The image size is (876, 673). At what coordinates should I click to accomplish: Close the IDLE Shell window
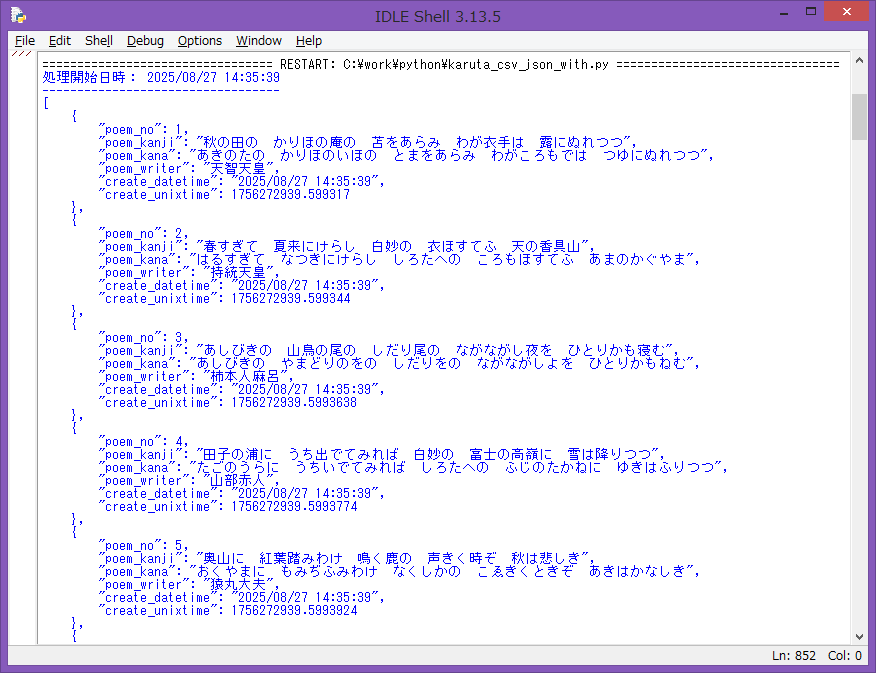[x=842, y=12]
